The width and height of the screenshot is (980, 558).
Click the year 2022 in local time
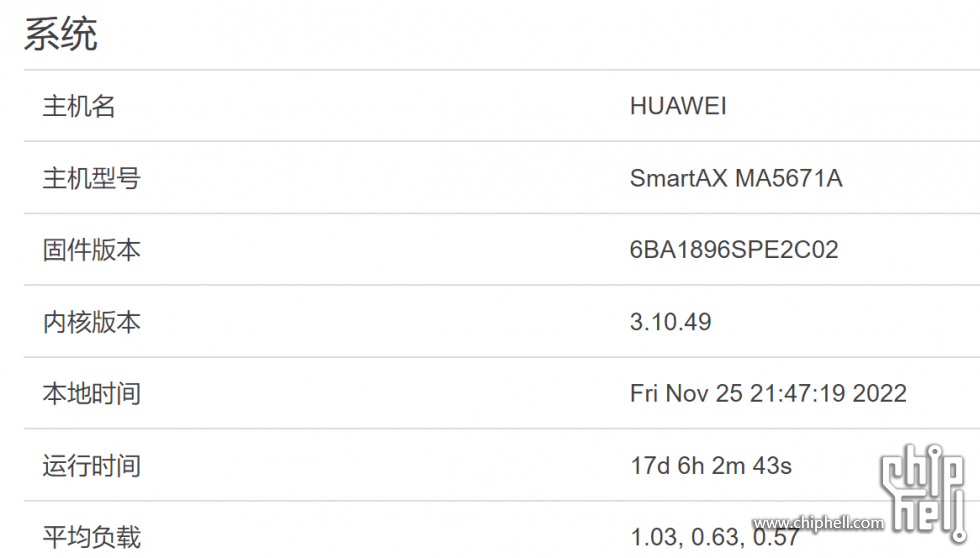[879, 394]
